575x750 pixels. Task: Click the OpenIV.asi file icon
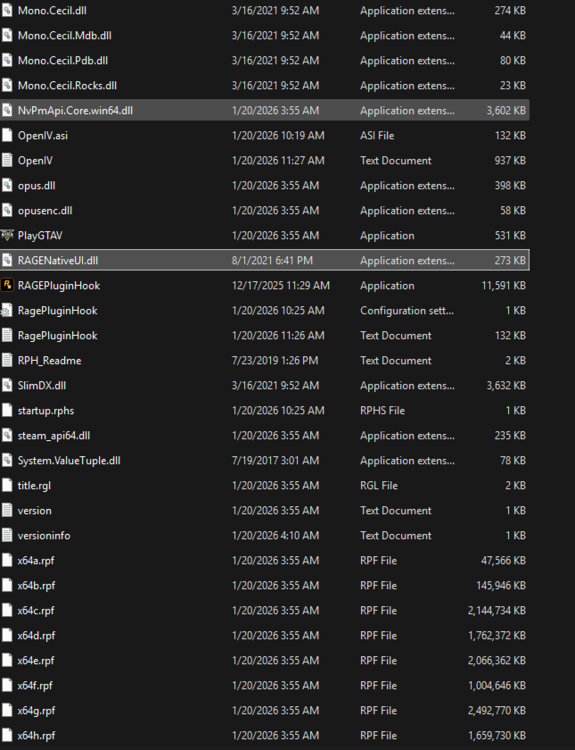pyautogui.click(x=7, y=135)
